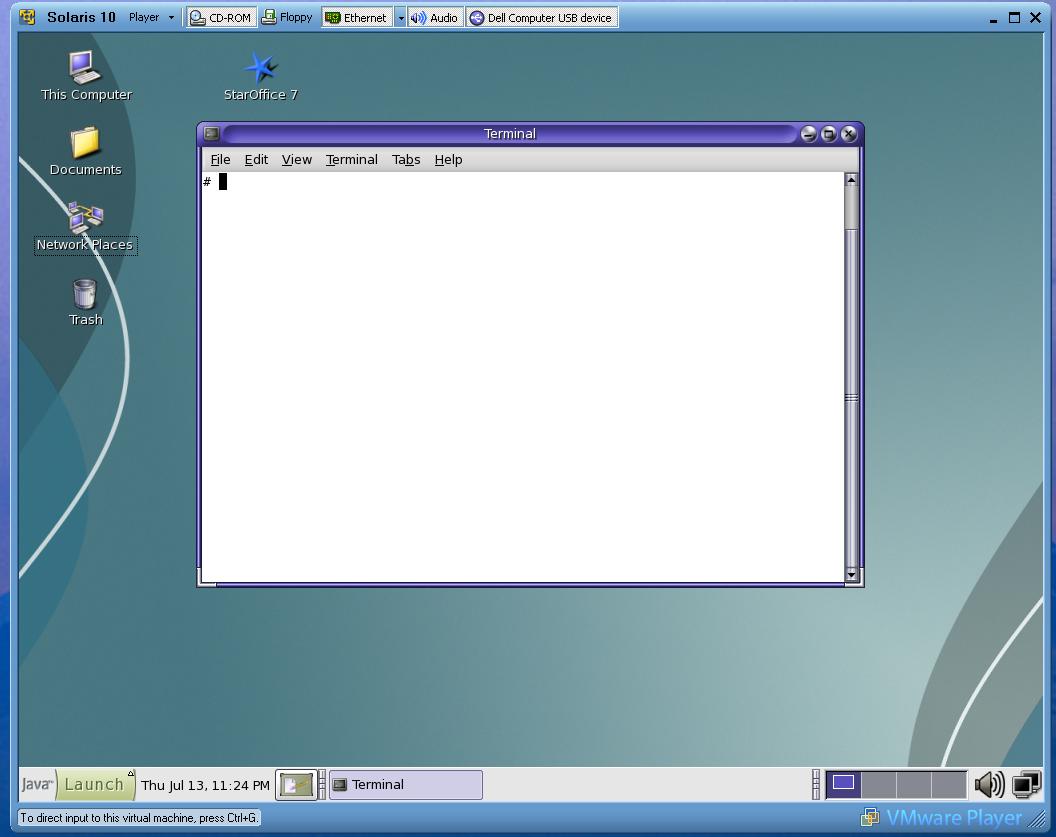
Task: Click terminal scrollbar up arrow
Action: [851, 180]
